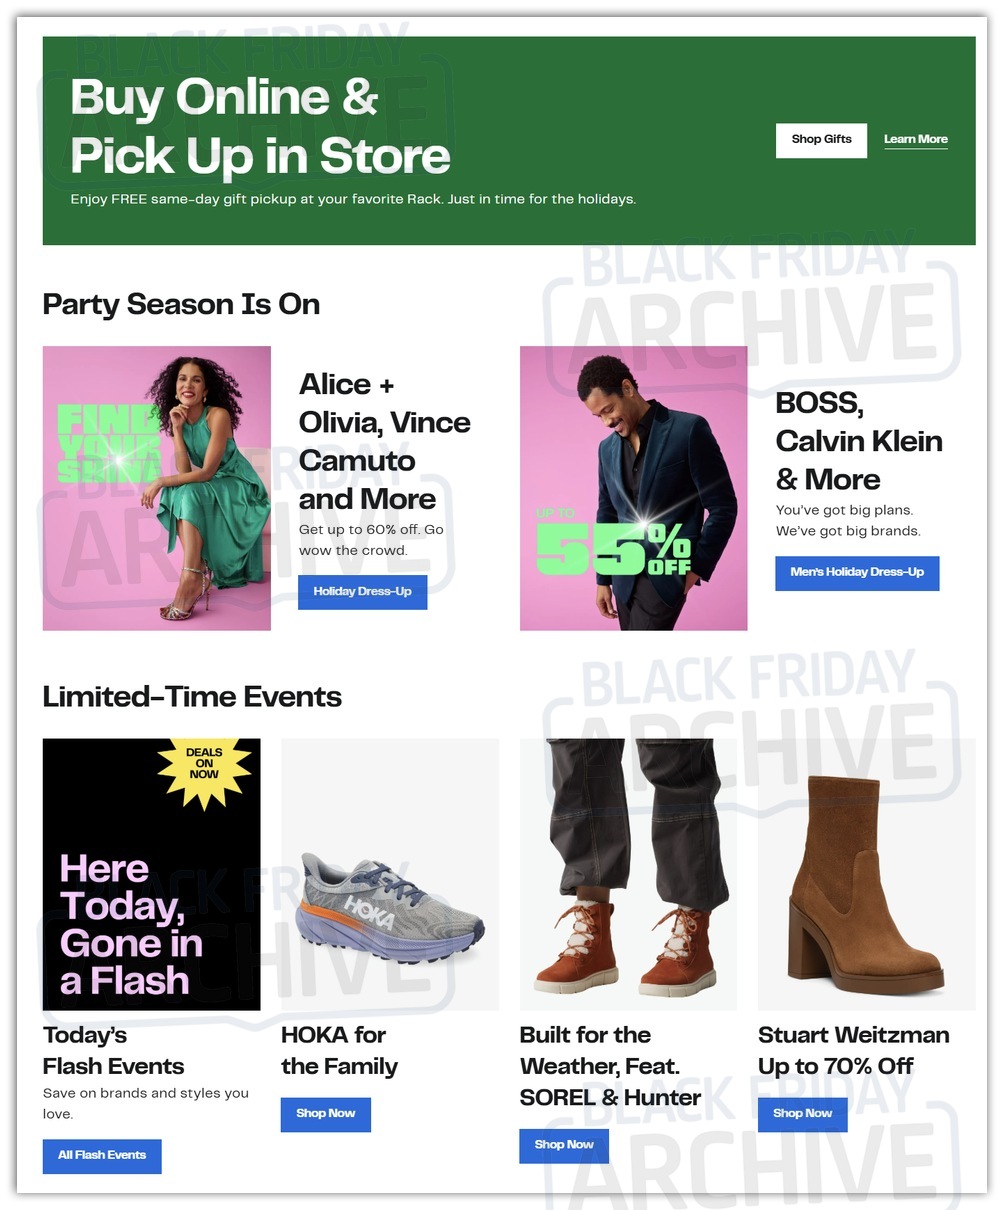Click the Deals On Now starburst badge

(204, 765)
